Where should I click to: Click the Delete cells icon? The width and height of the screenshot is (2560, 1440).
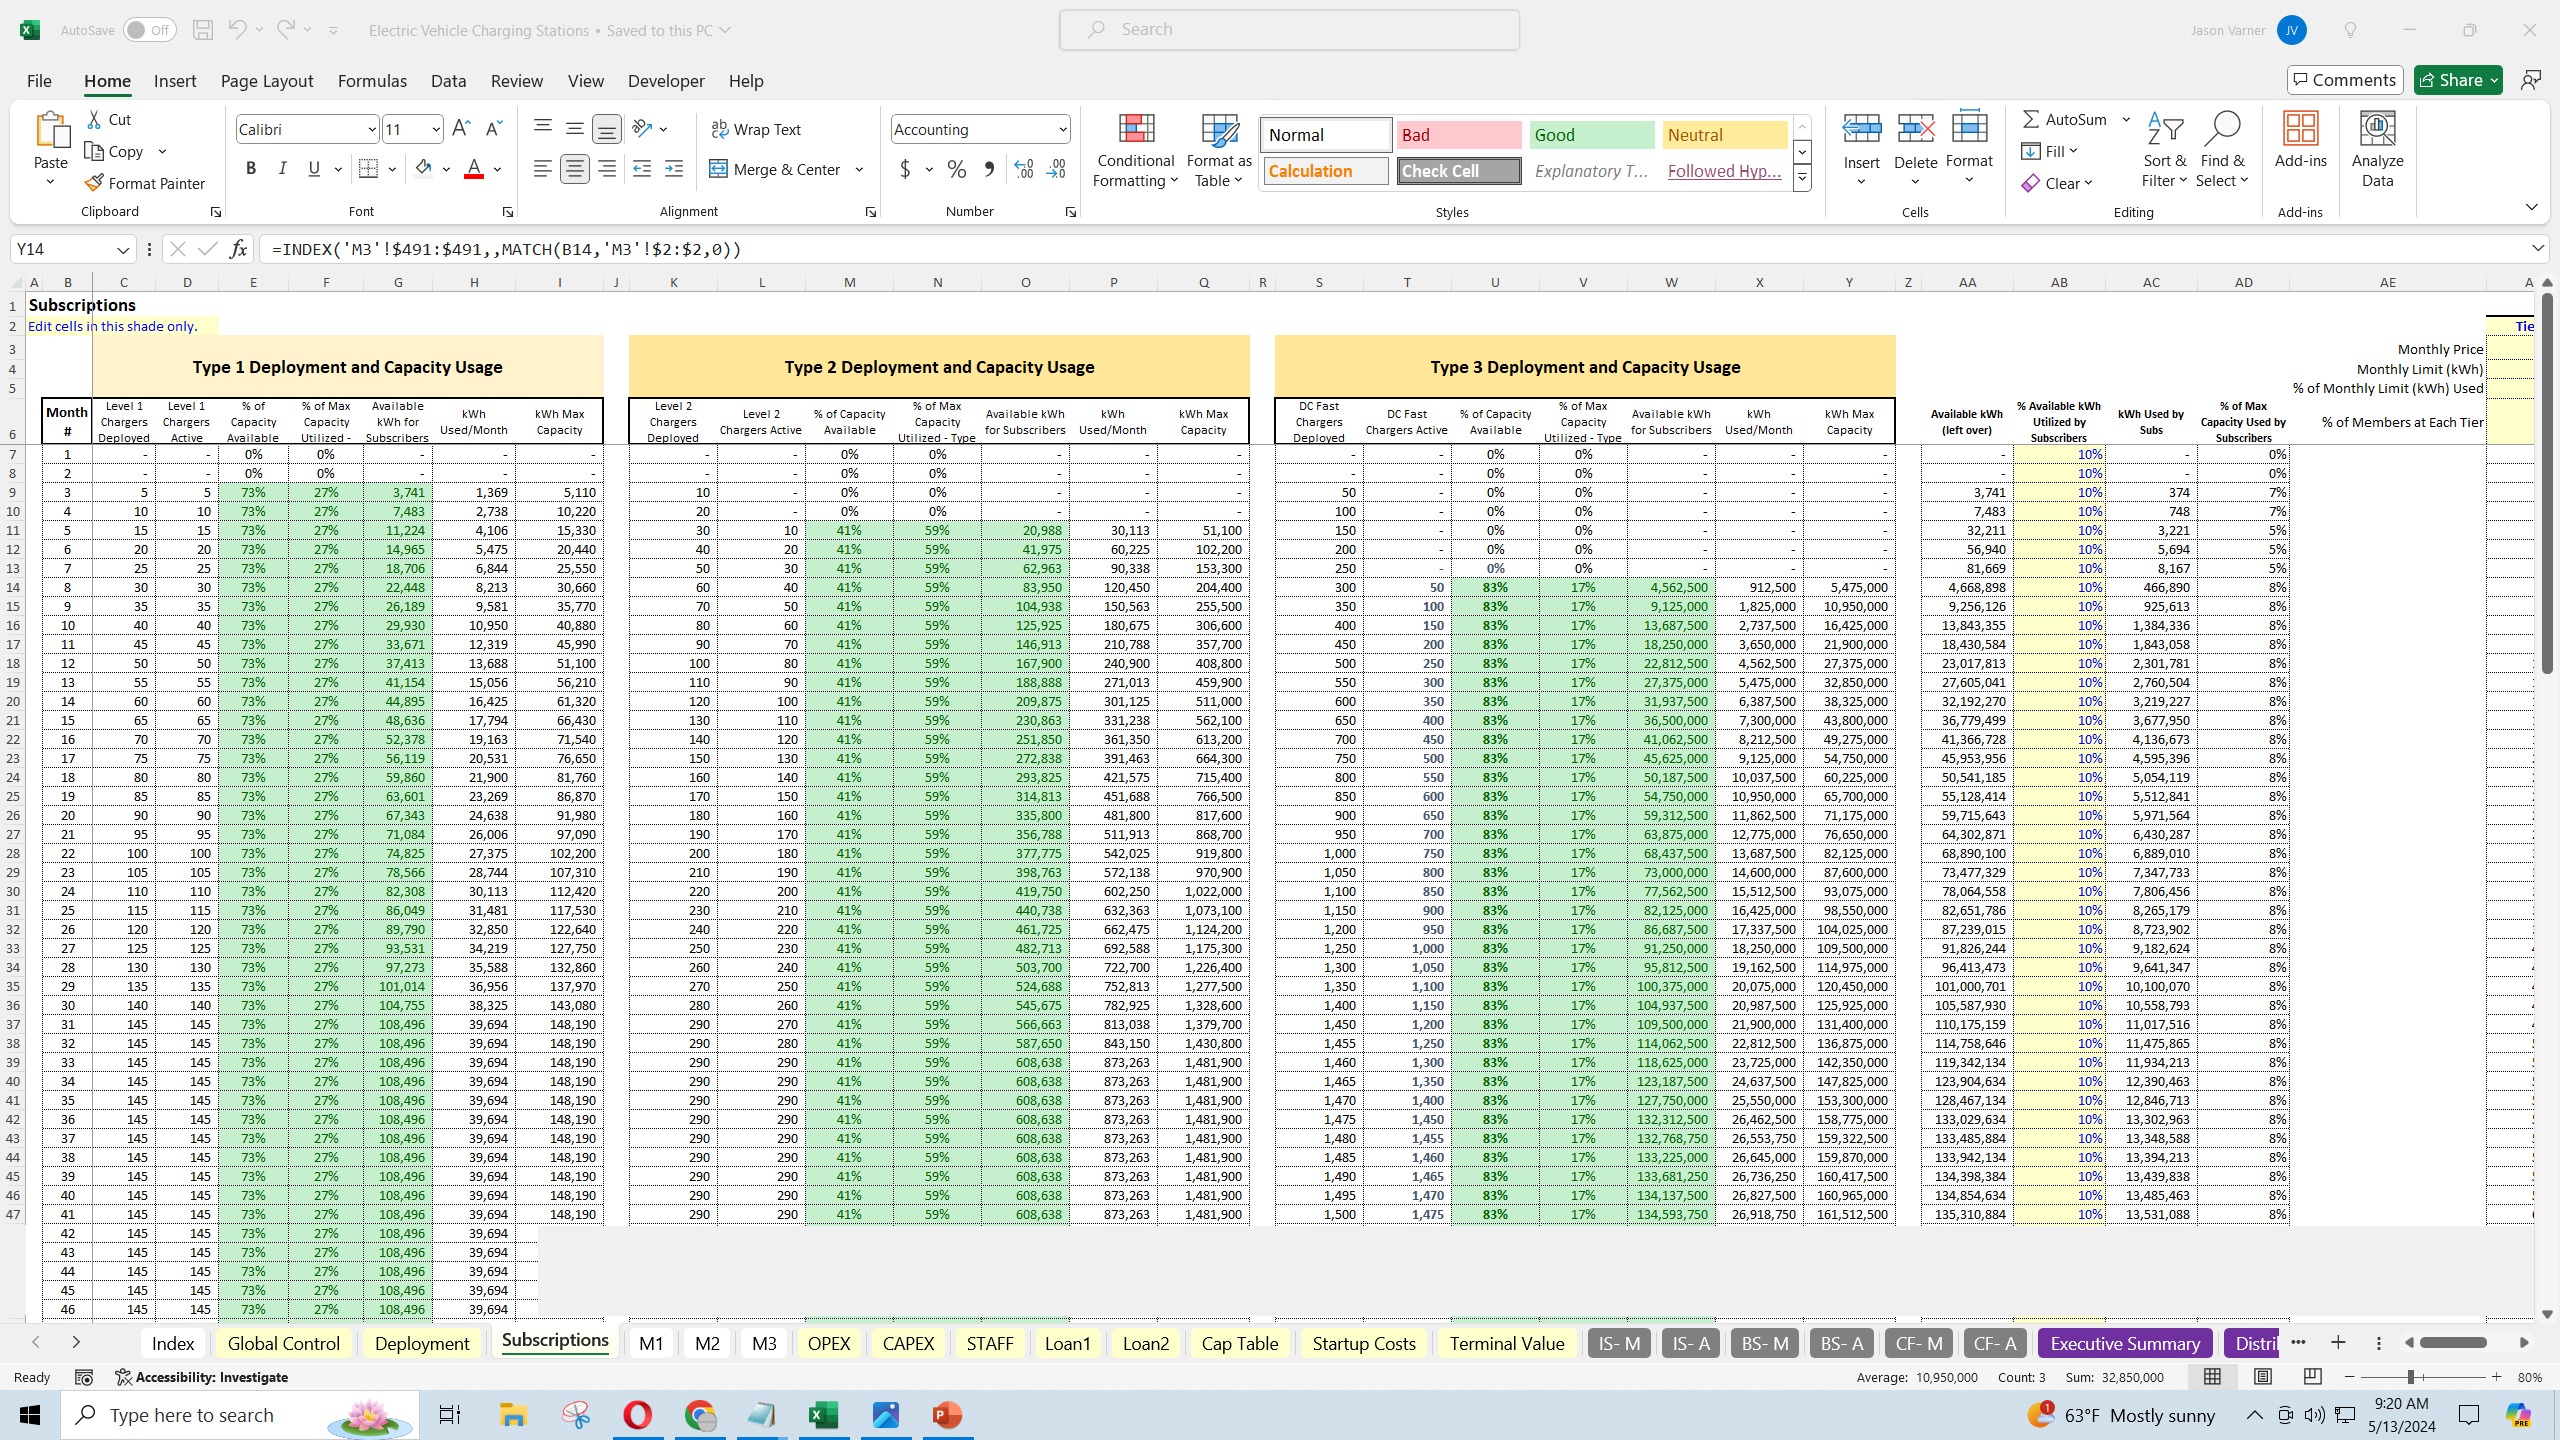click(1915, 130)
